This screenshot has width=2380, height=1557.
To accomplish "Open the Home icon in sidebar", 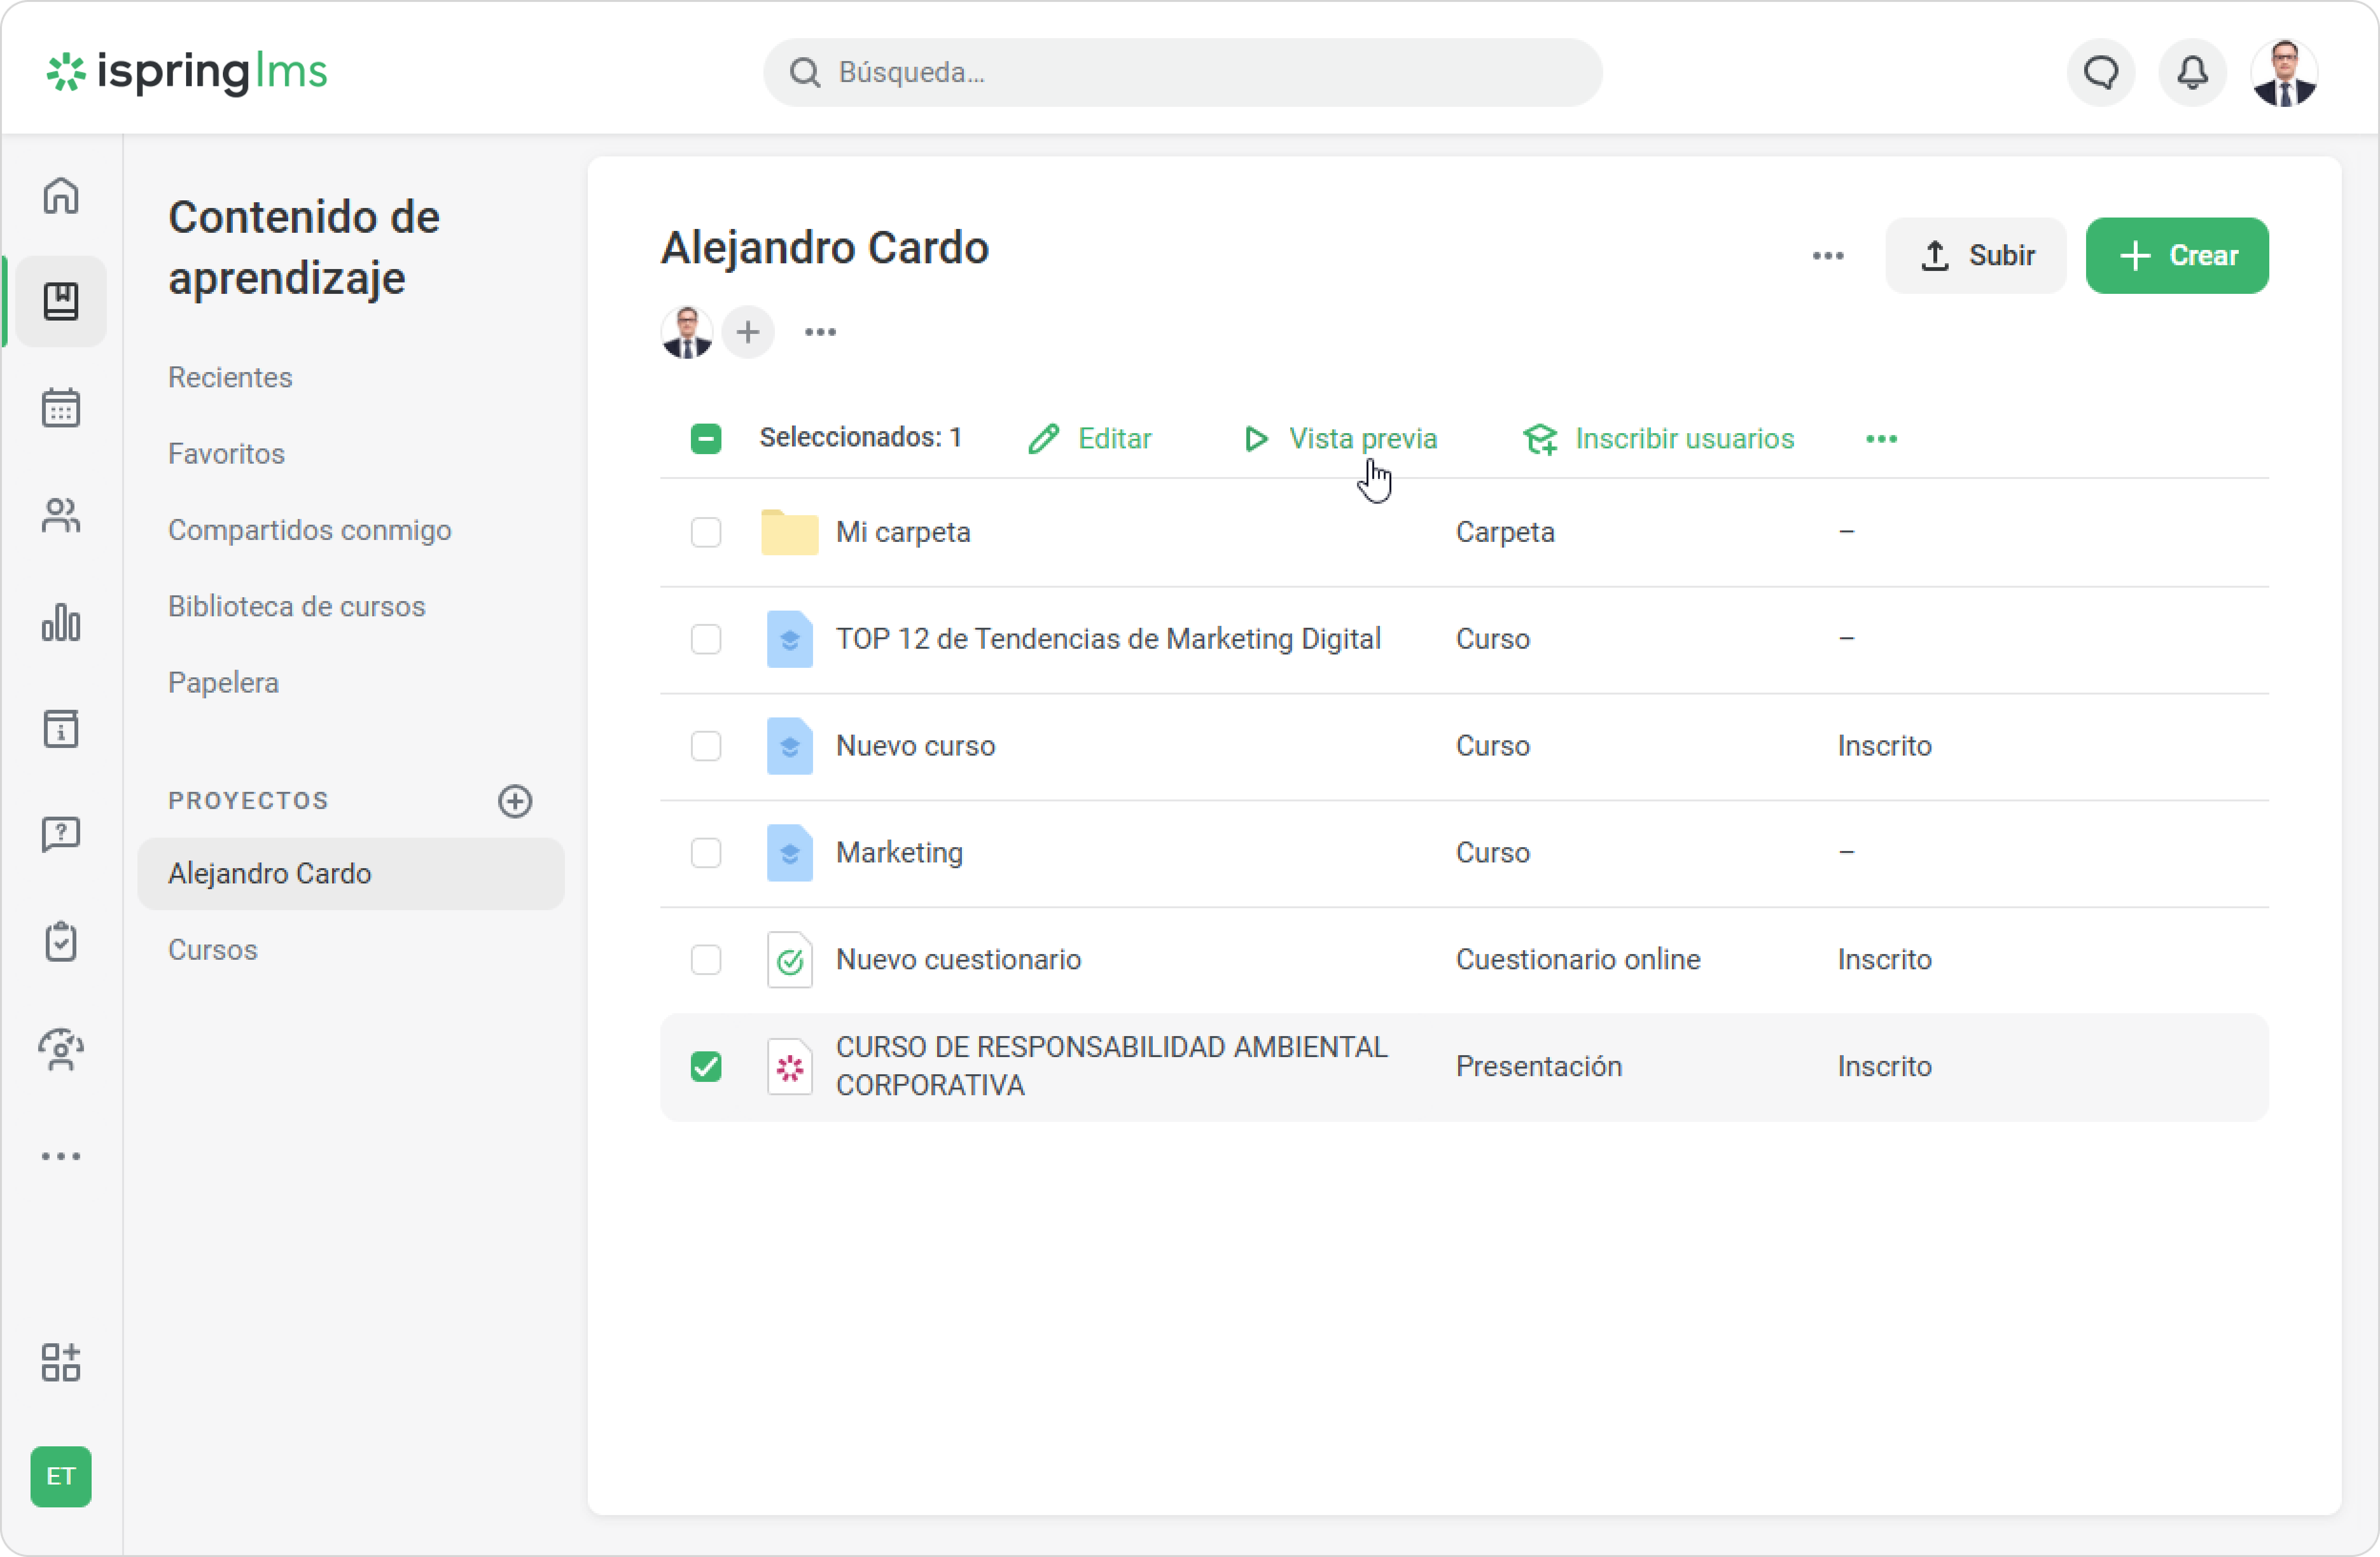I will [61, 195].
